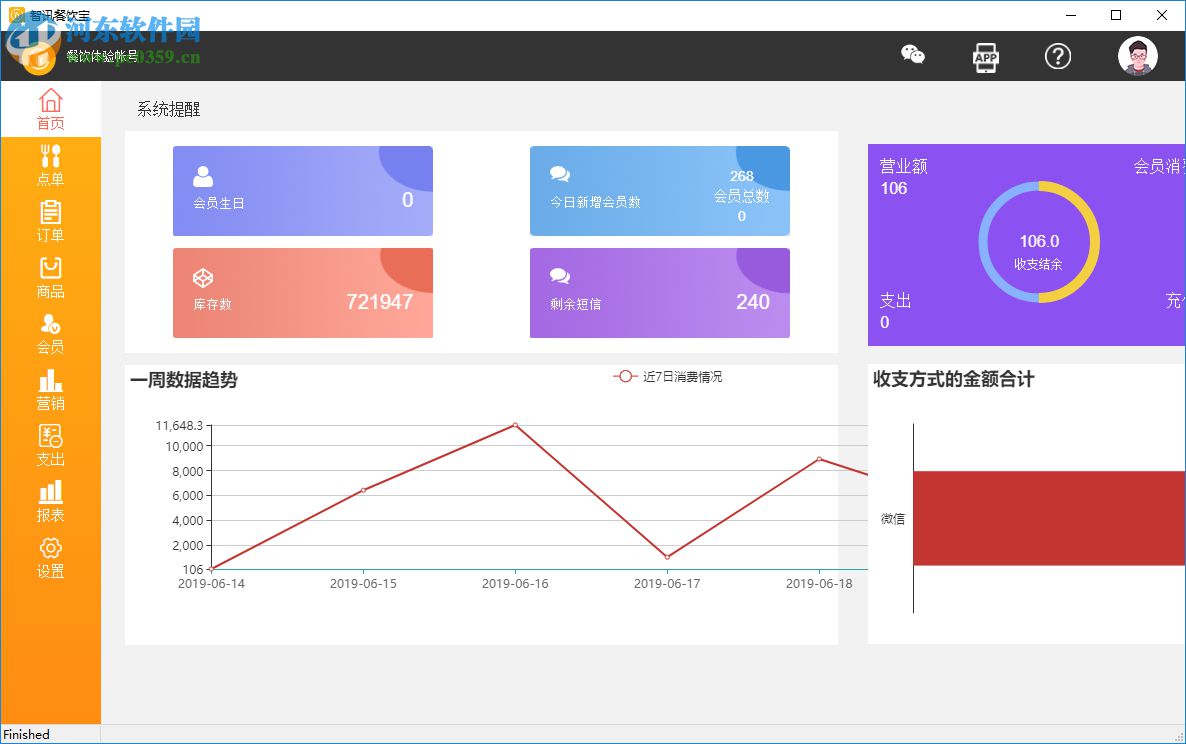The width and height of the screenshot is (1186, 744).
Task: Click the box icon on 库存数 card
Action: point(203,277)
